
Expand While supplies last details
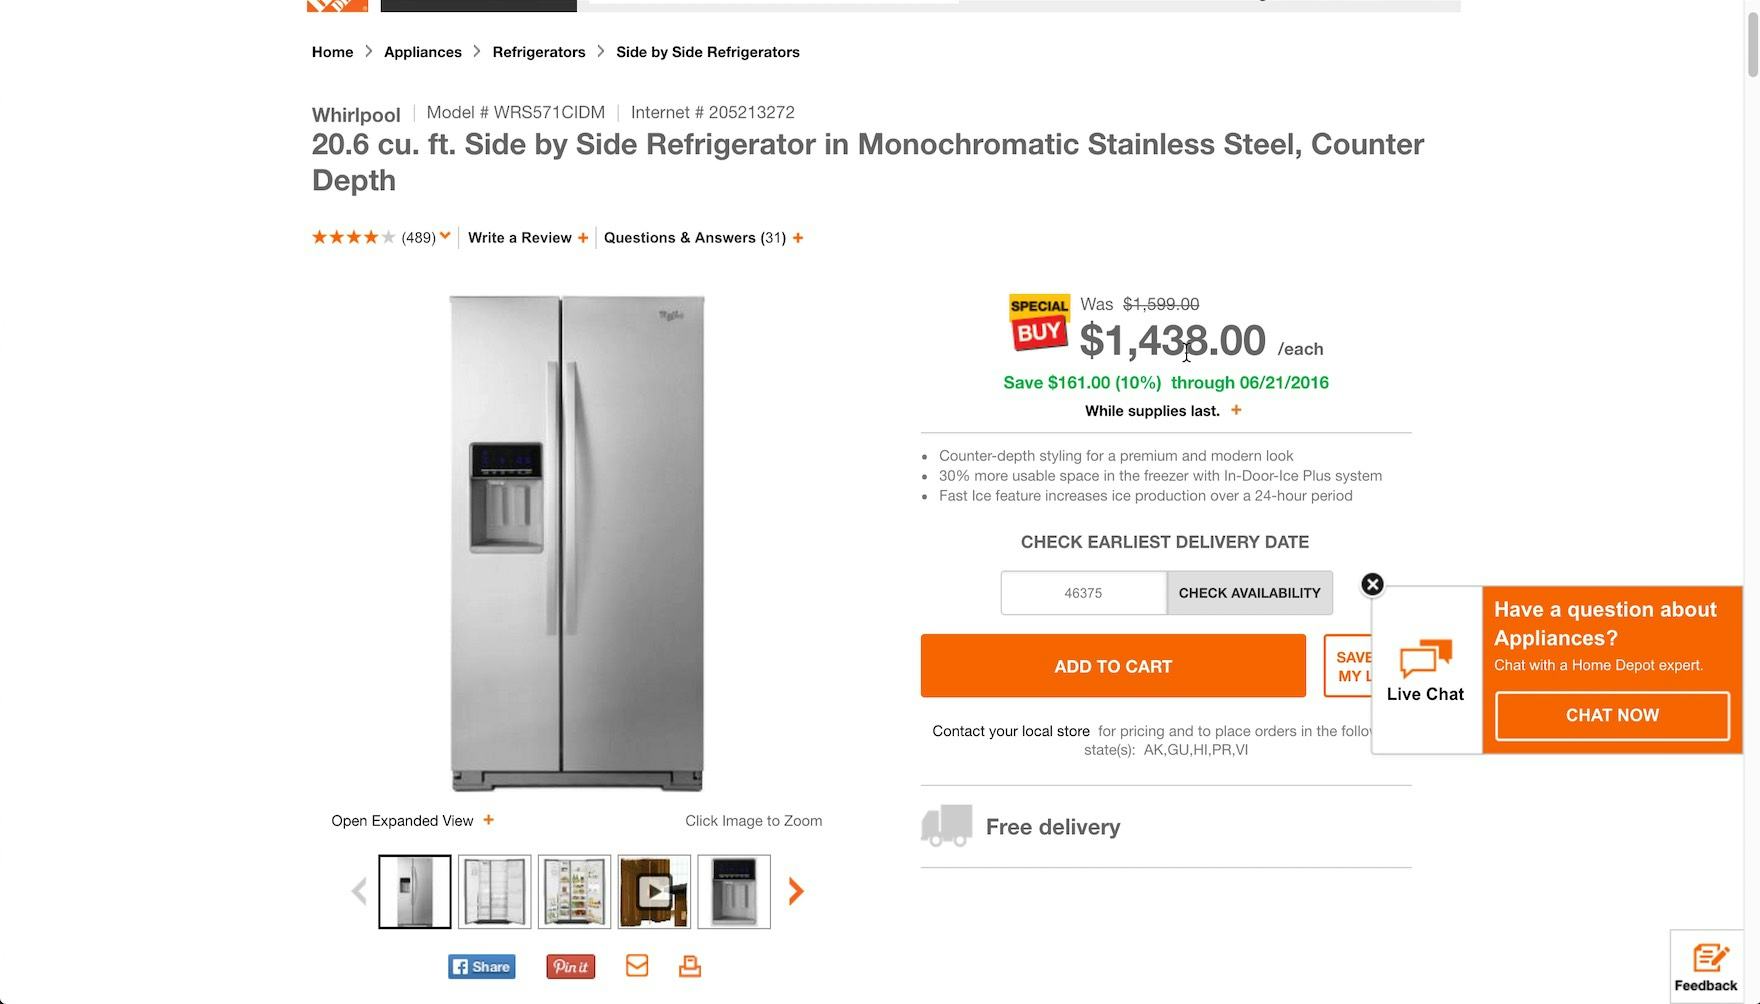tap(1236, 410)
